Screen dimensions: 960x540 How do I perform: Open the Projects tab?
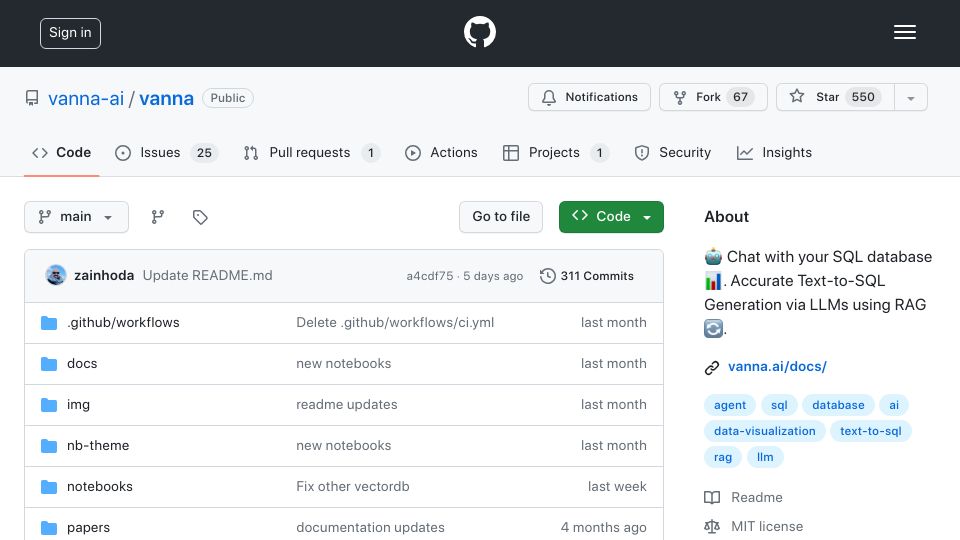[x=555, y=152]
